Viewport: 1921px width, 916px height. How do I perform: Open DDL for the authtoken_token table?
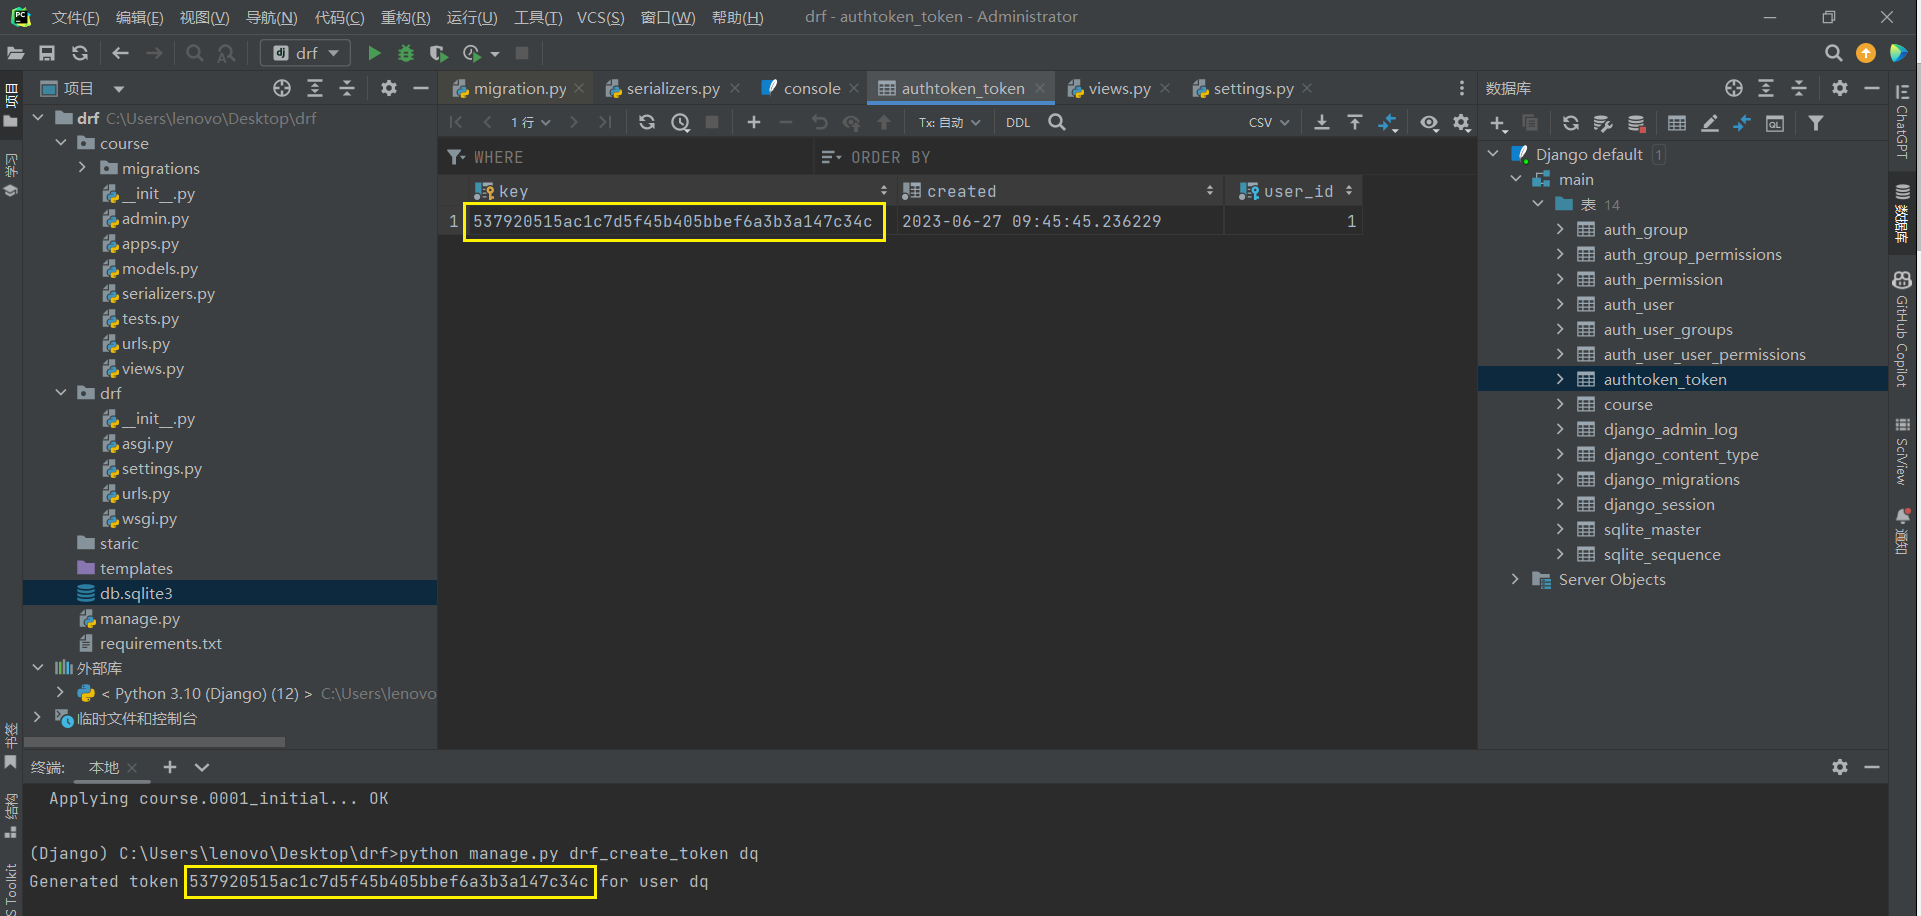pyautogui.click(x=1018, y=122)
